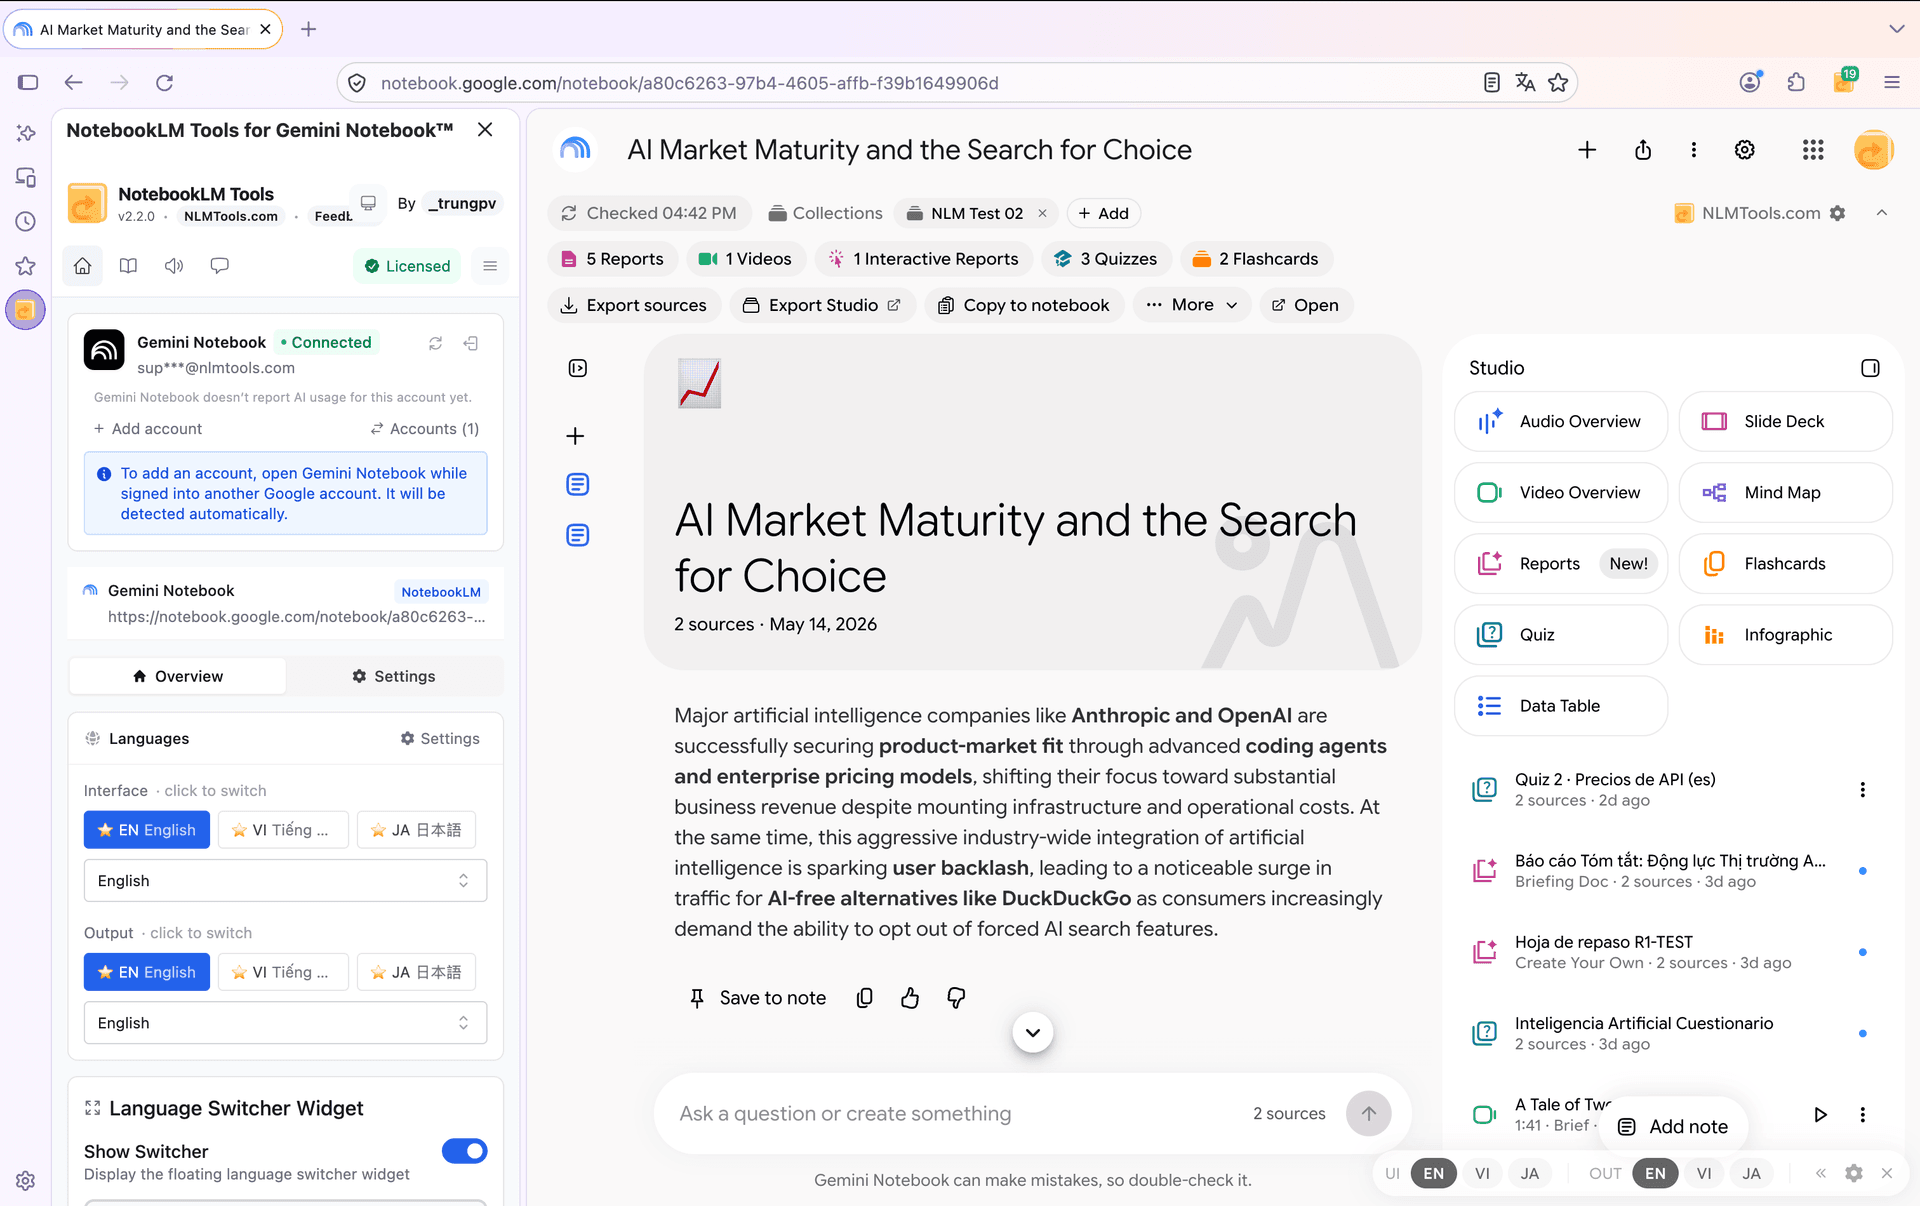Viewport: 1920px width, 1206px height.
Task: Open the home icon tab in NotebookLM Tools
Action: tap(83, 266)
